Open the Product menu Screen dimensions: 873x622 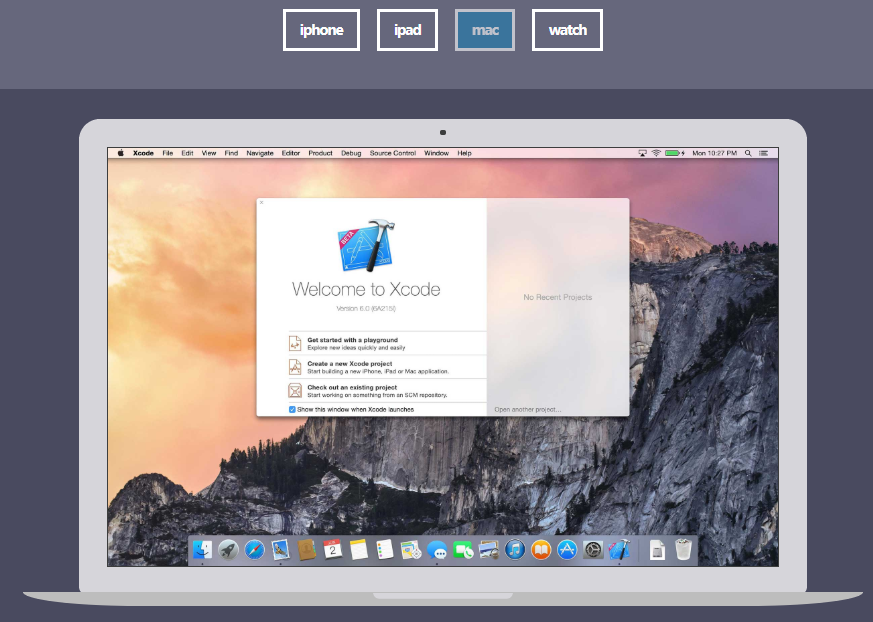pyautogui.click(x=320, y=153)
